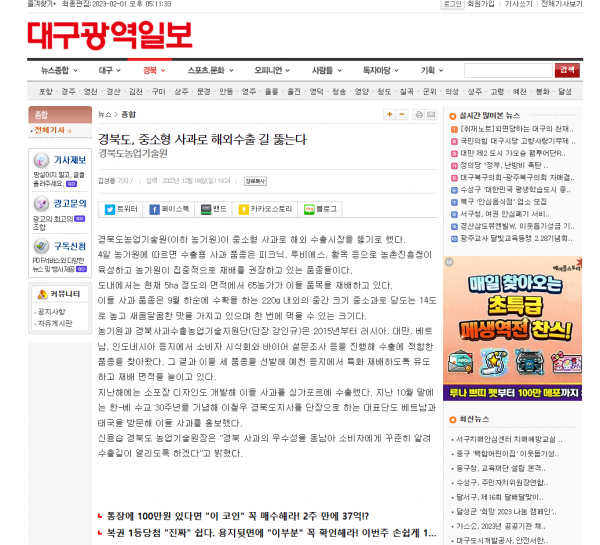The width and height of the screenshot is (600, 545).
Task: Open promoted link 복권 1등당첨 진짜 쉽다
Action: tap(271, 533)
